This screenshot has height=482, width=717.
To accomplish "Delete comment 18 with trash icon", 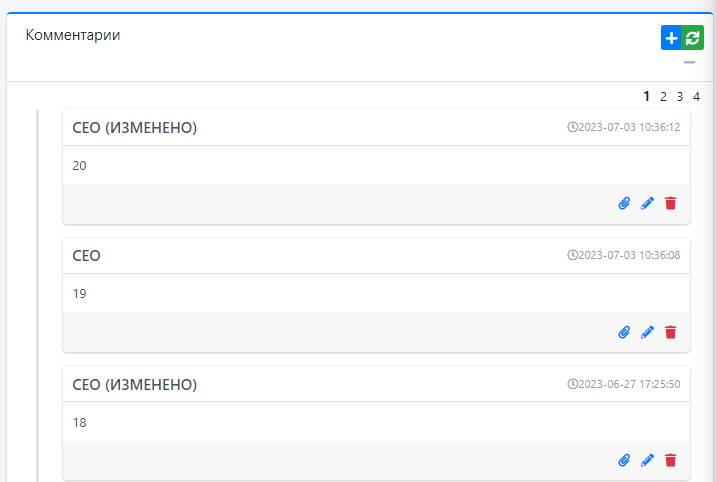I will [671, 460].
